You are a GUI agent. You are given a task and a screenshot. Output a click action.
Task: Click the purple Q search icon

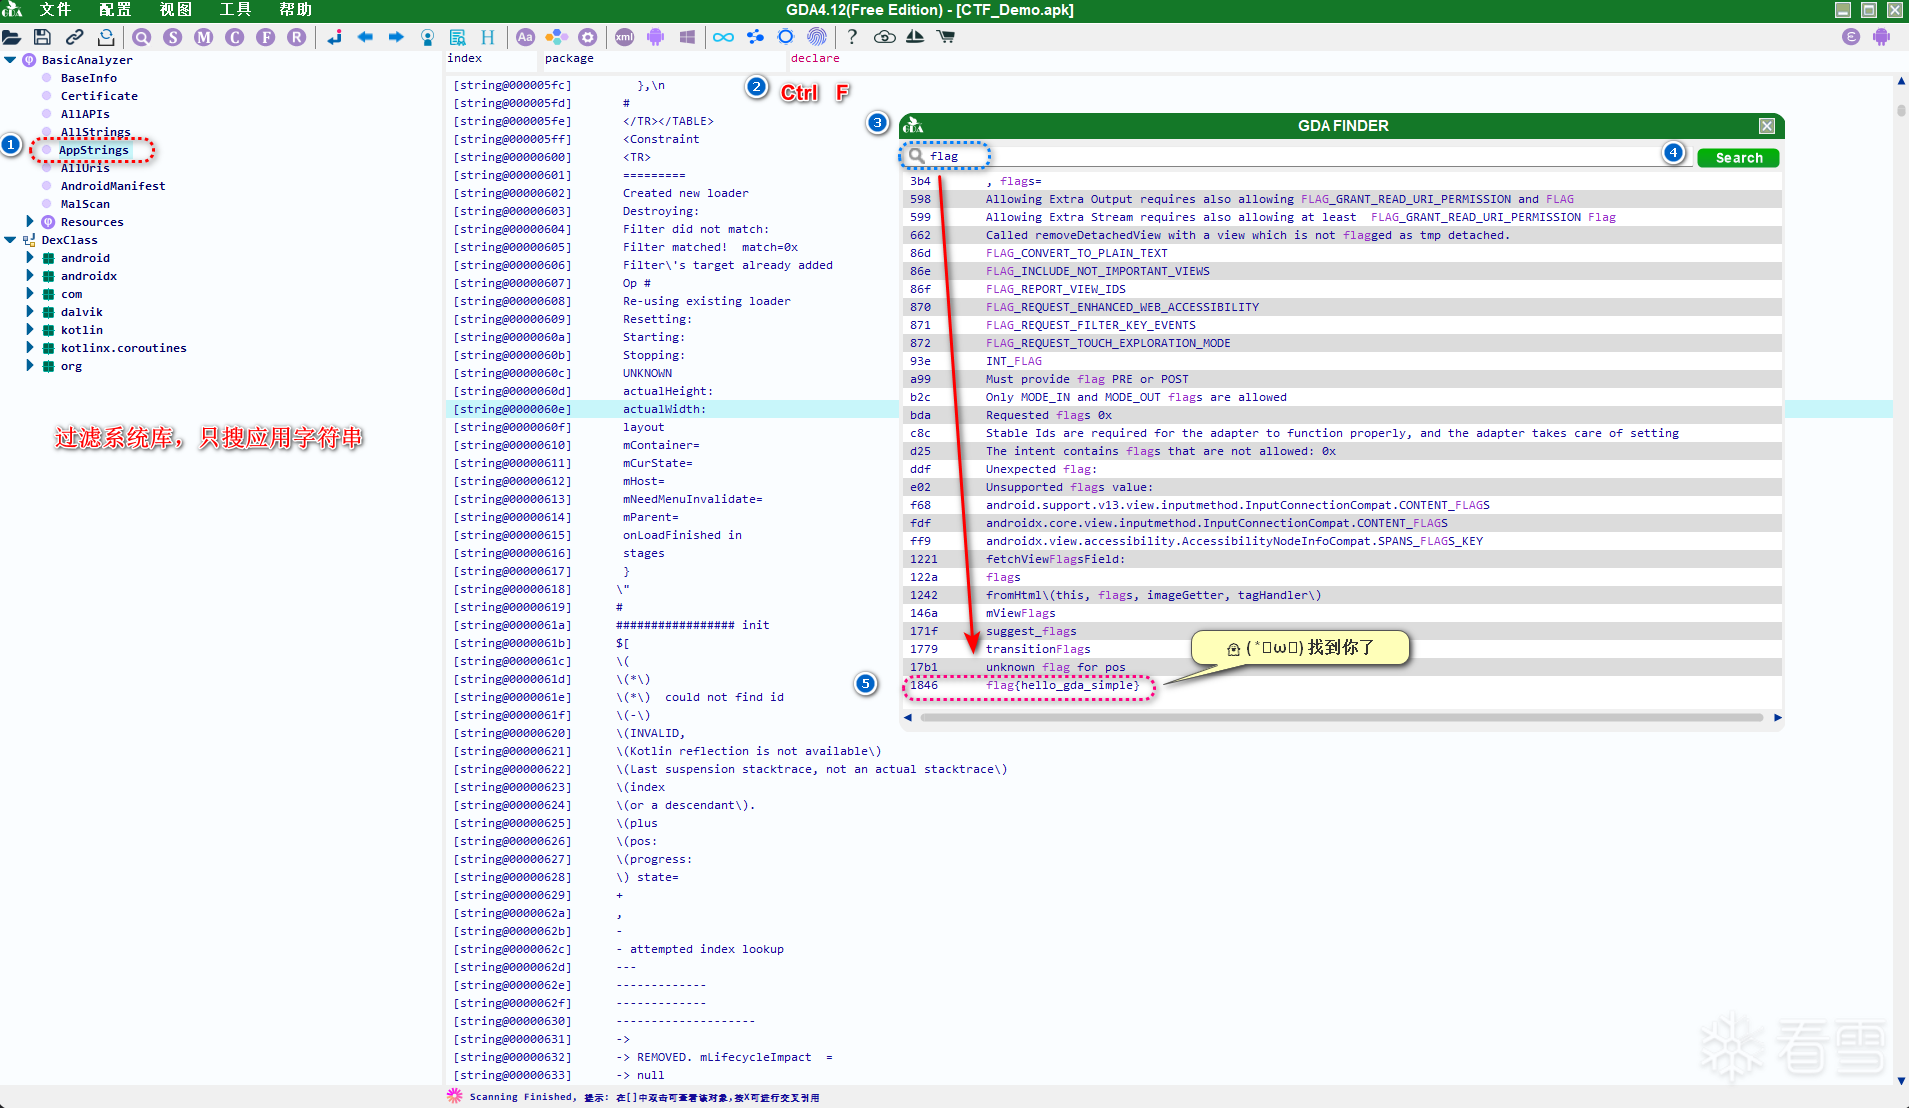142,37
